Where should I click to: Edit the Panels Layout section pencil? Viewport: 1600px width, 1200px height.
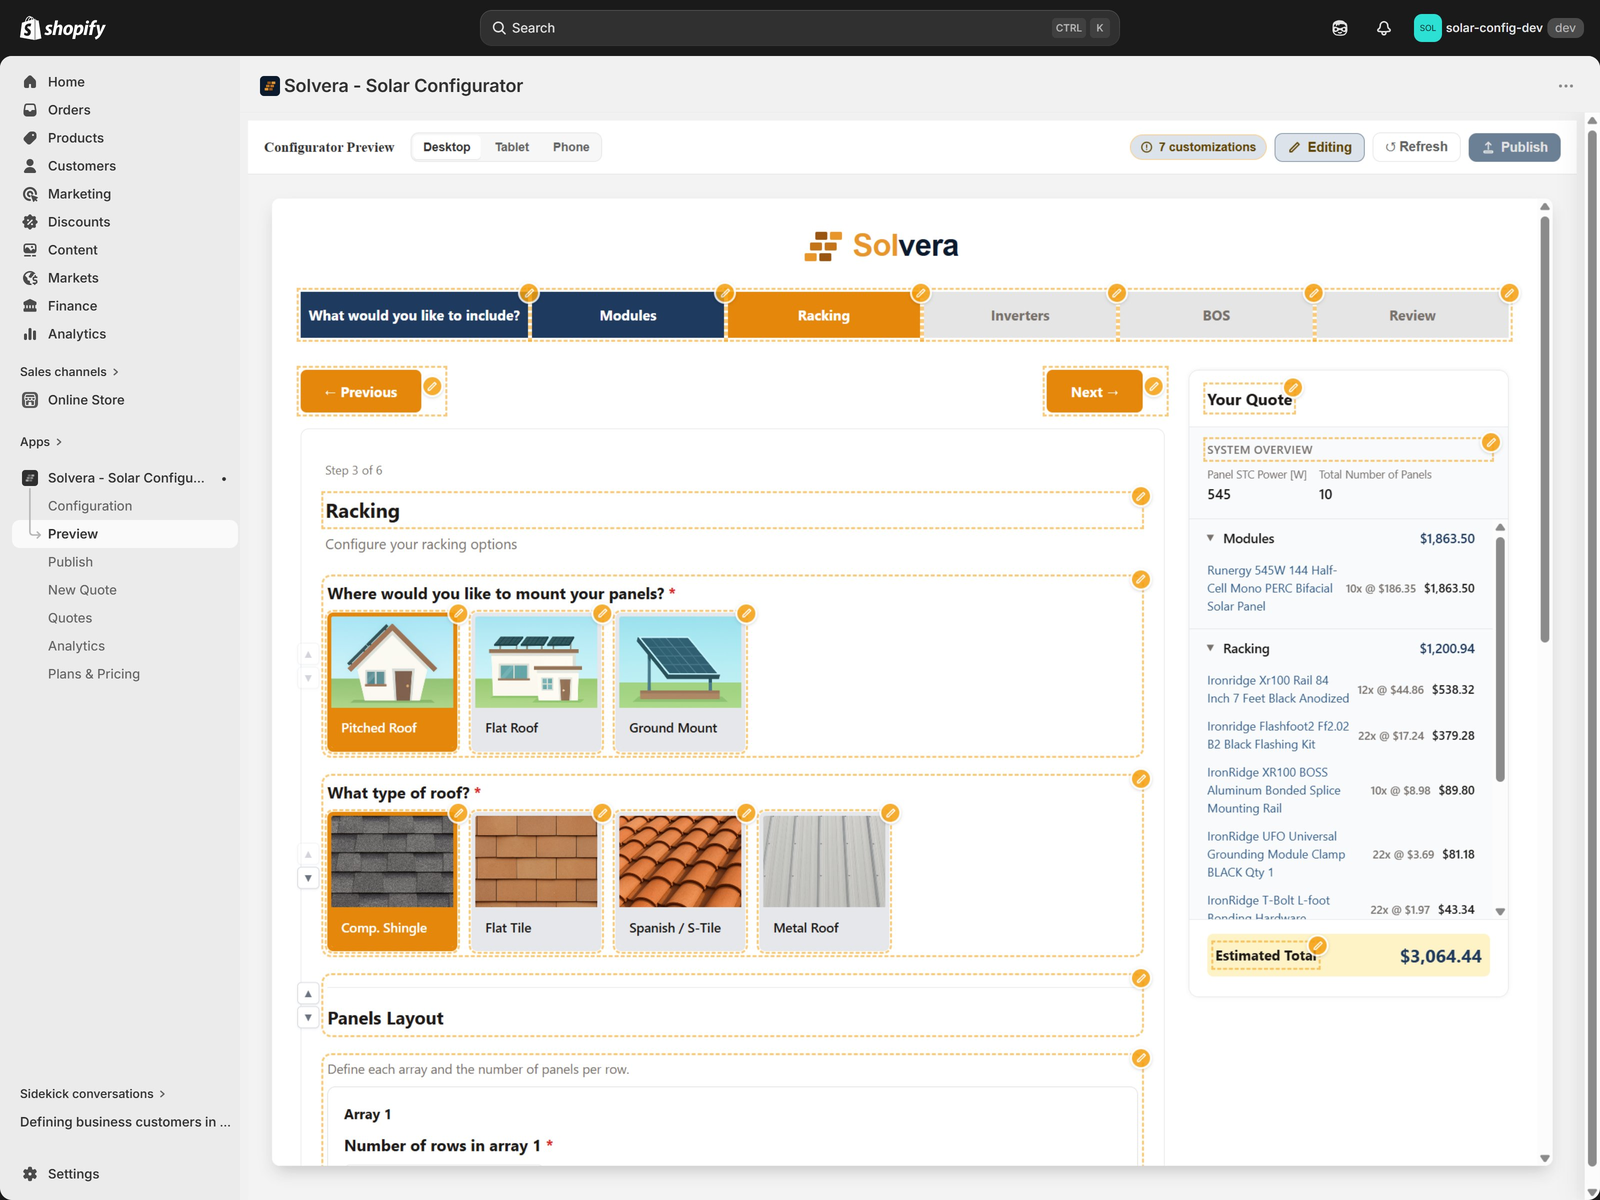click(1141, 978)
